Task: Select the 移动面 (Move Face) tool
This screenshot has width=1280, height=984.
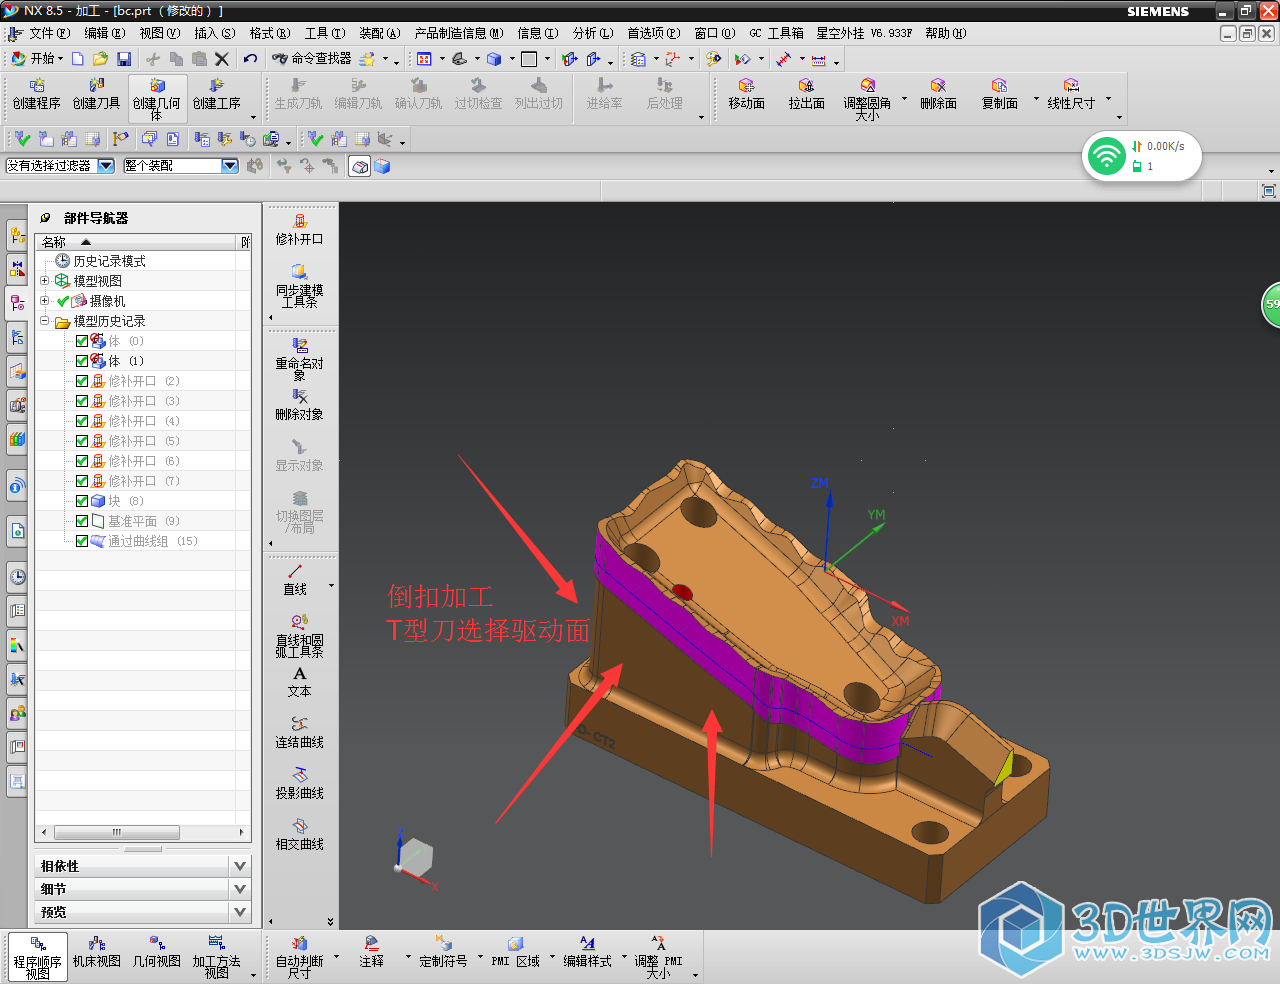Action: click(x=746, y=94)
